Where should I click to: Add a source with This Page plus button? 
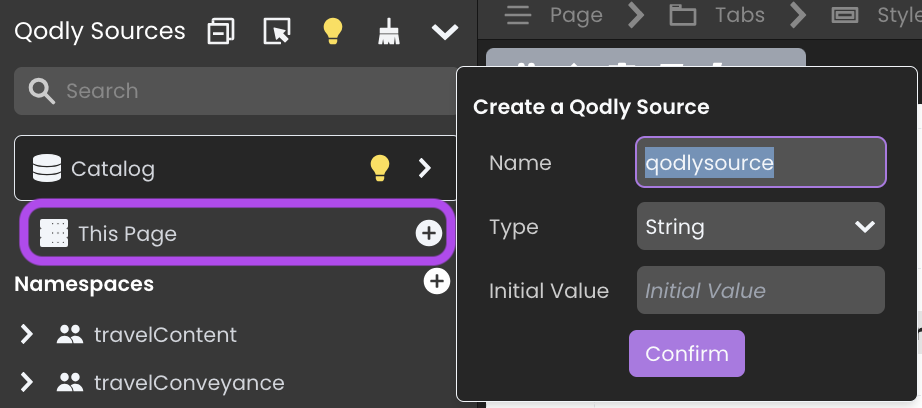tap(429, 233)
